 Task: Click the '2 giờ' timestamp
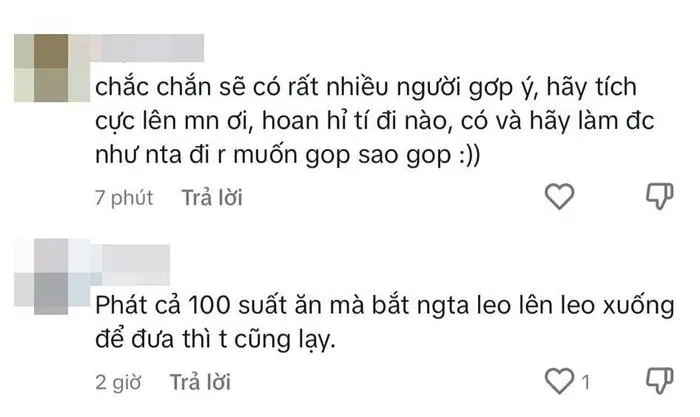pyautogui.click(x=118, y=383)
